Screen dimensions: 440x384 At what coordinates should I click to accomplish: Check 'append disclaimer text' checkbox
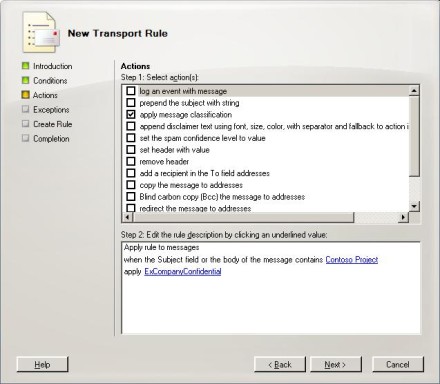131,126
